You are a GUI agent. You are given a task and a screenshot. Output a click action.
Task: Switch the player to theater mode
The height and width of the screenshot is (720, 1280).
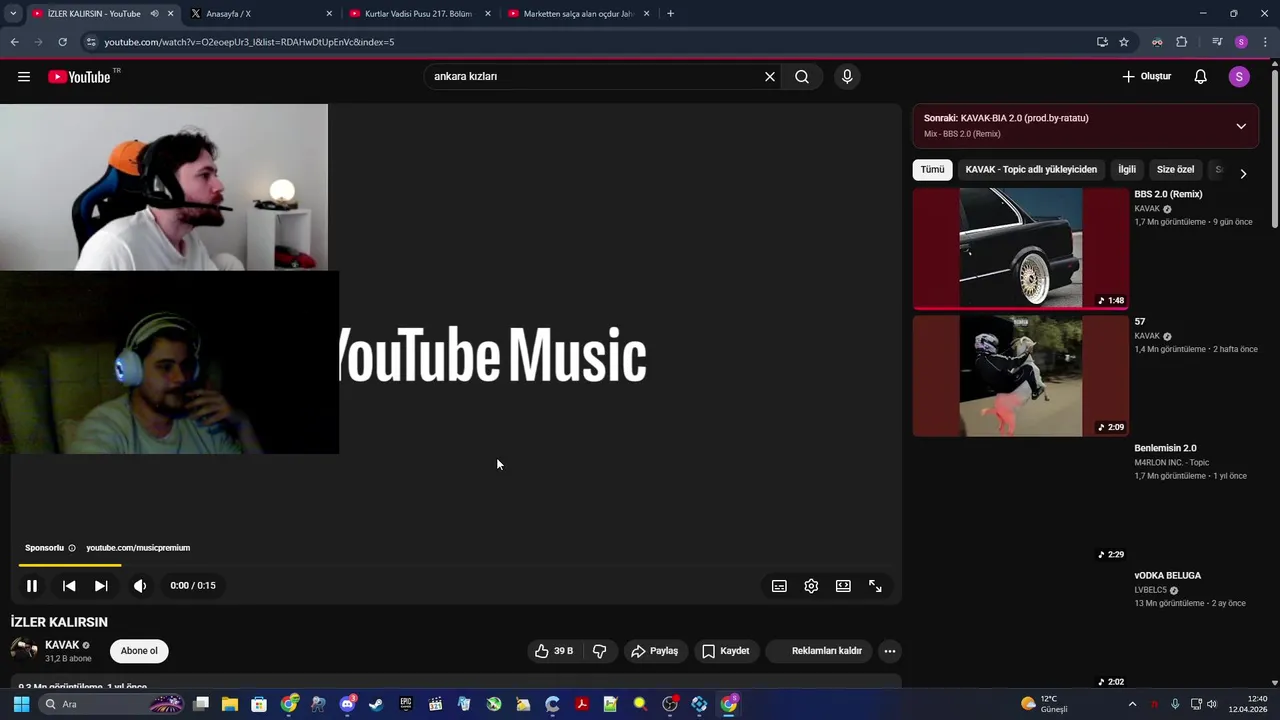click(x=843, y=586)
